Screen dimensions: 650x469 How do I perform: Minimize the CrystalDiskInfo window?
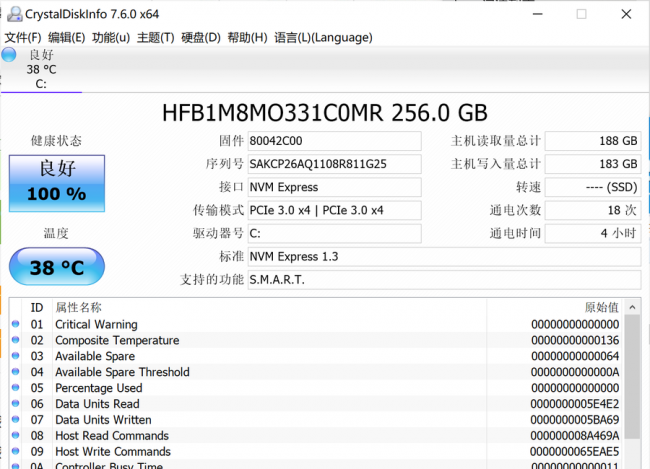[x=538, y=14]
